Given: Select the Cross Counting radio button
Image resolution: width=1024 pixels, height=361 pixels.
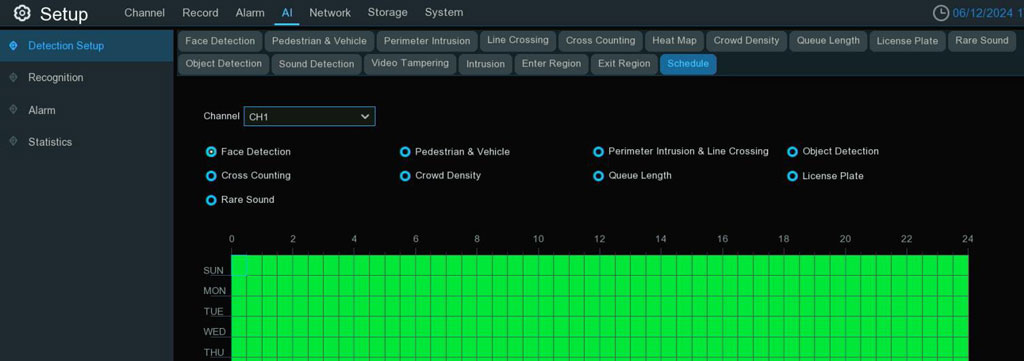Looking at the screenshot, I should click(211, 176).
